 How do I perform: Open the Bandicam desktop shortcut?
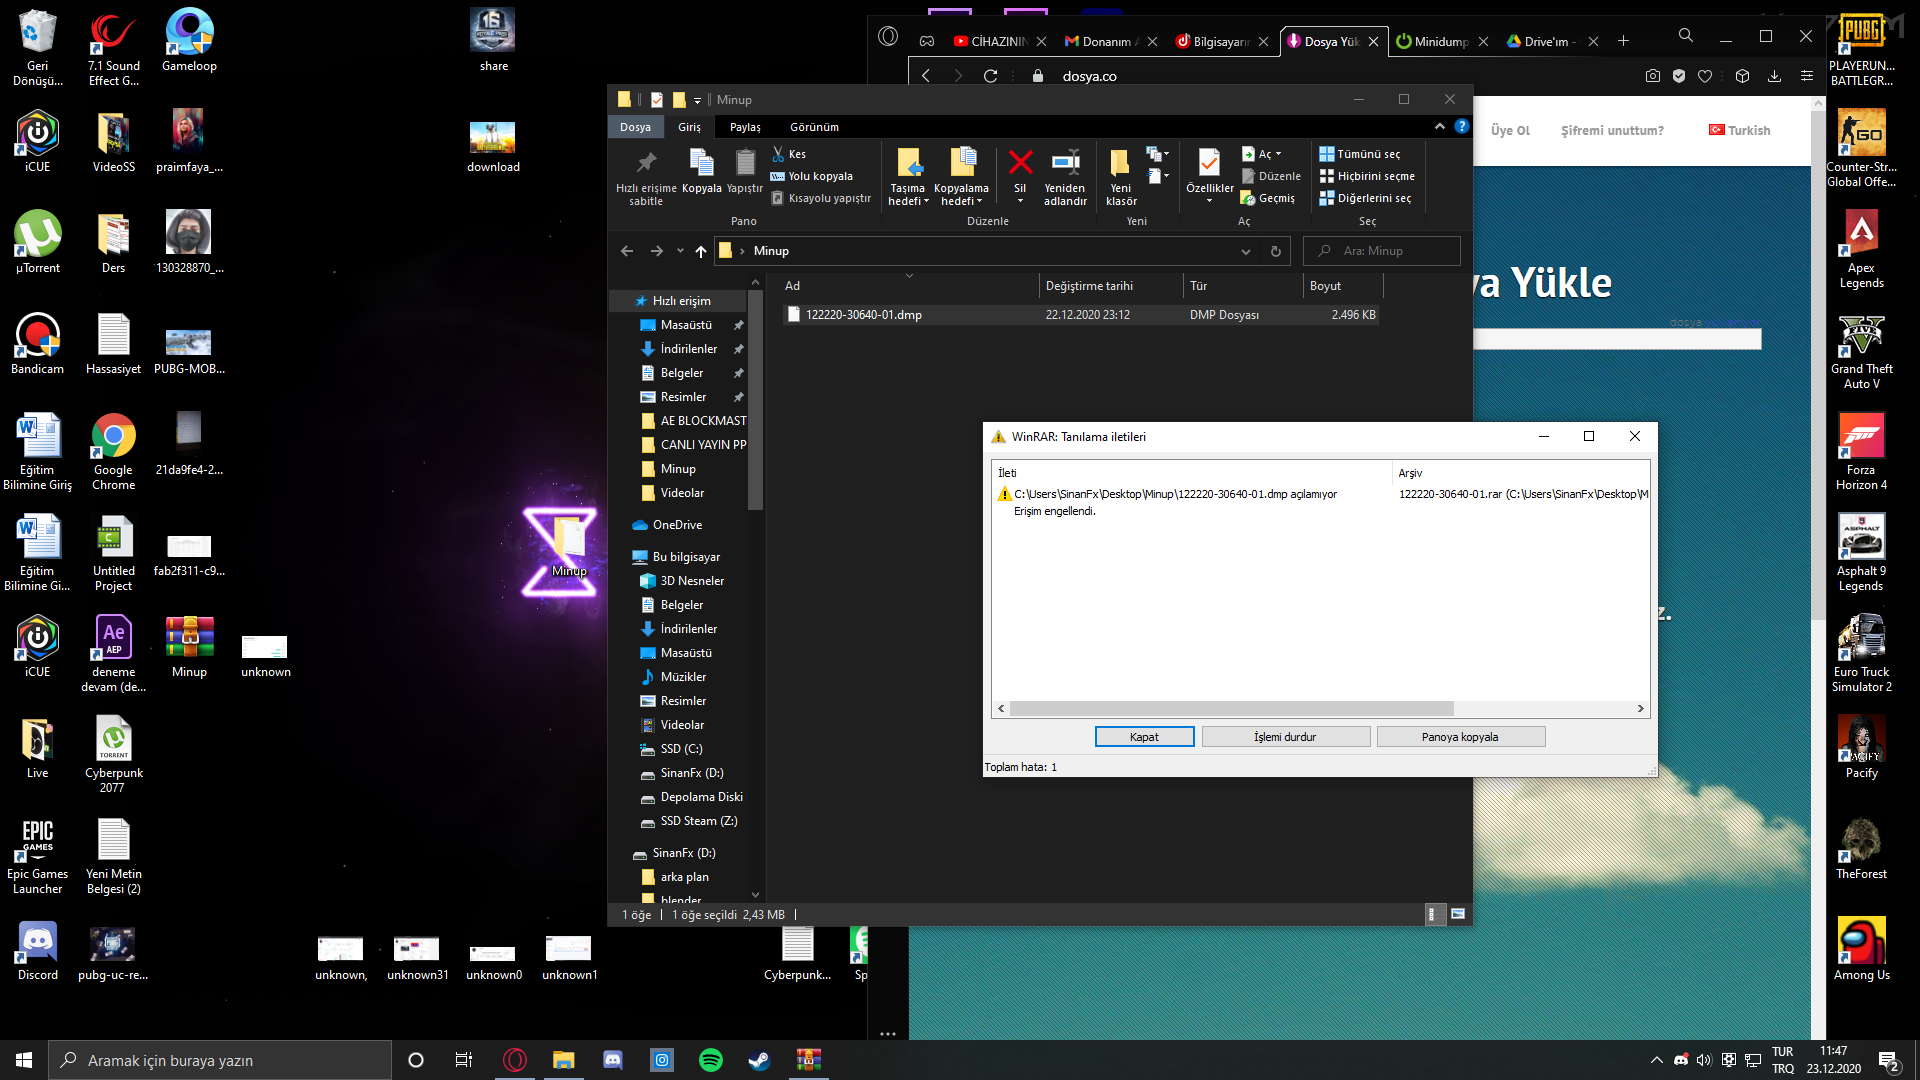pyautogui.click(x=37, y=345)
